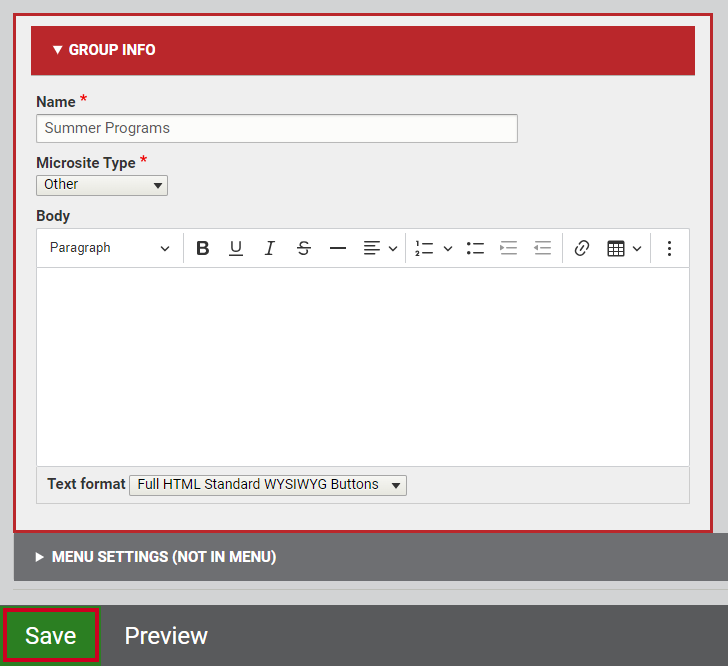The width and height of the screenshot is (728, 666).
Task: Save the group
Action: point(51,635)
